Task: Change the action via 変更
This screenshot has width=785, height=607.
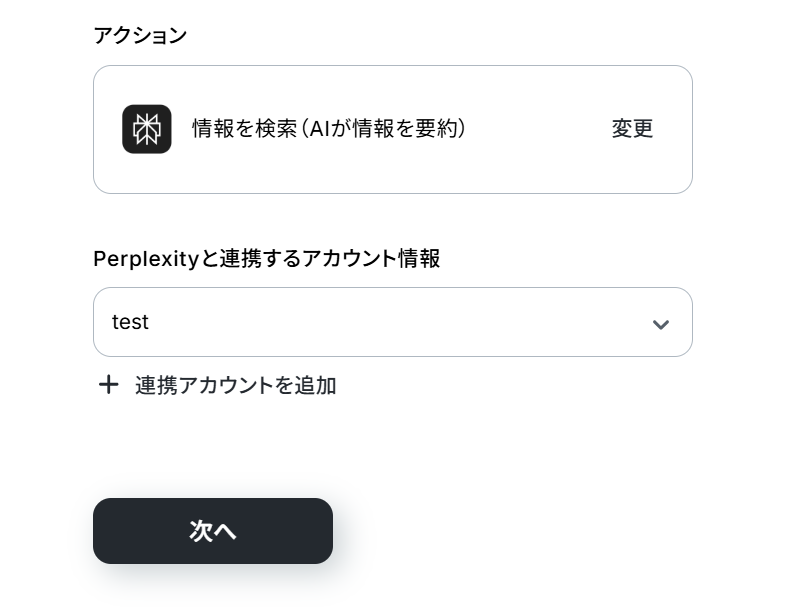Action: point(632,129)
